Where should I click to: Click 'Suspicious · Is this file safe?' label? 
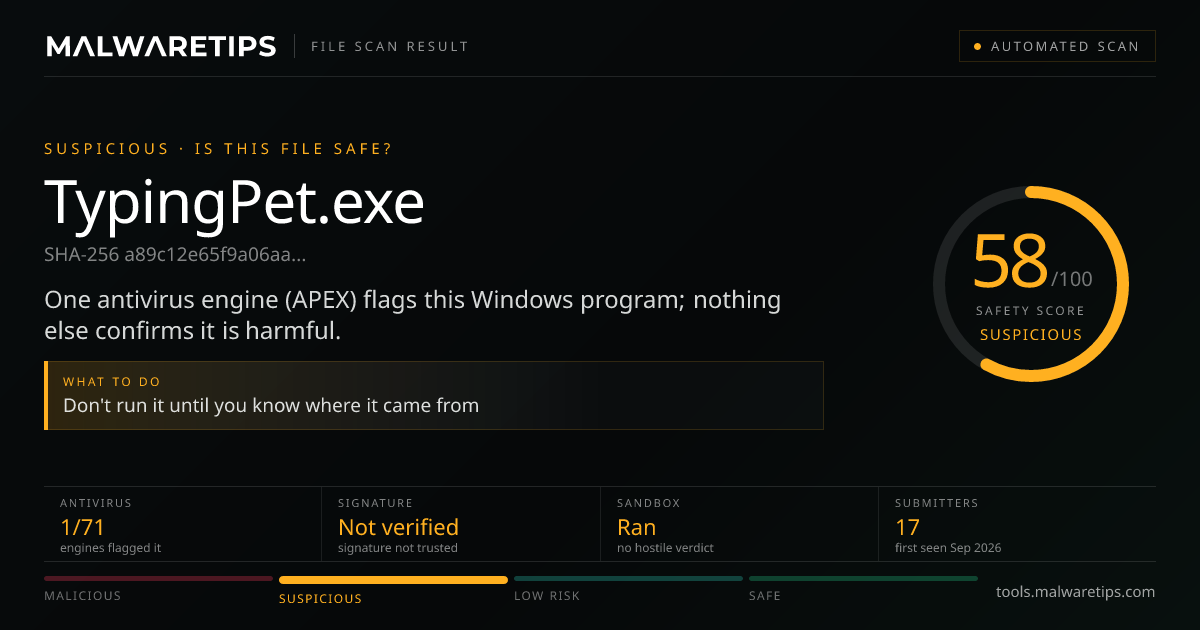[218, 149]
